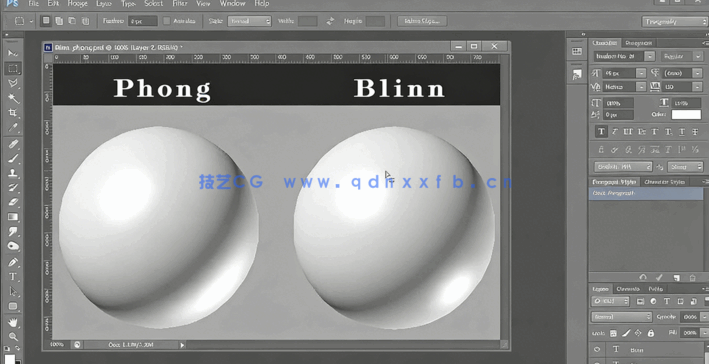The height and width of the screenshot is (364, 709).
Task: Toggle Faux Bold in Character panel
Action: [601, 132]
